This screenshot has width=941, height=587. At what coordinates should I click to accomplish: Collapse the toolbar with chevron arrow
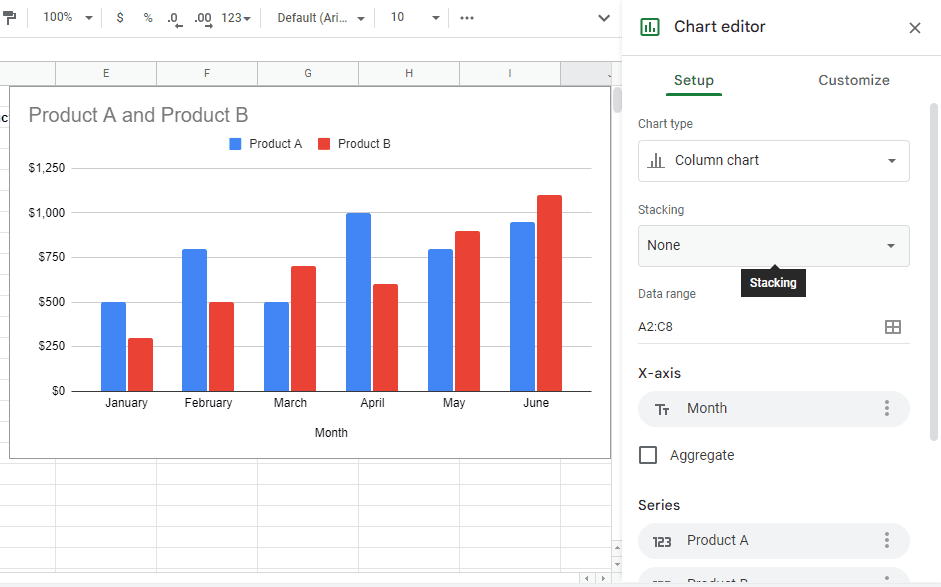pos(604,18)
